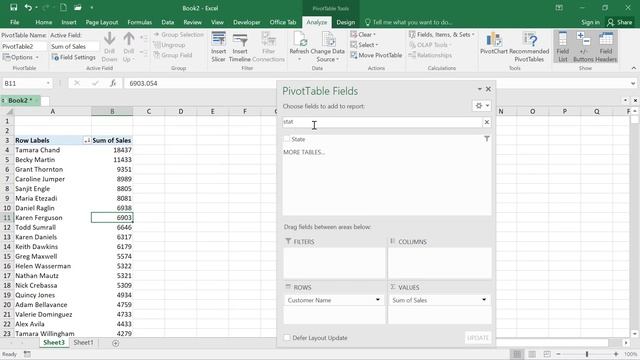
Task: Select cell with Tamara Chand
Action: (53, 150)
